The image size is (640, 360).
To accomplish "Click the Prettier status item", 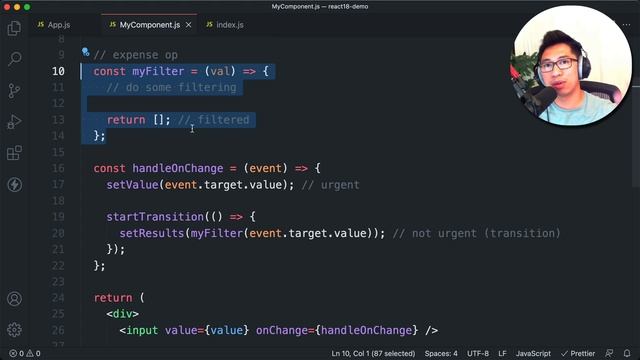I will (578, 353).
